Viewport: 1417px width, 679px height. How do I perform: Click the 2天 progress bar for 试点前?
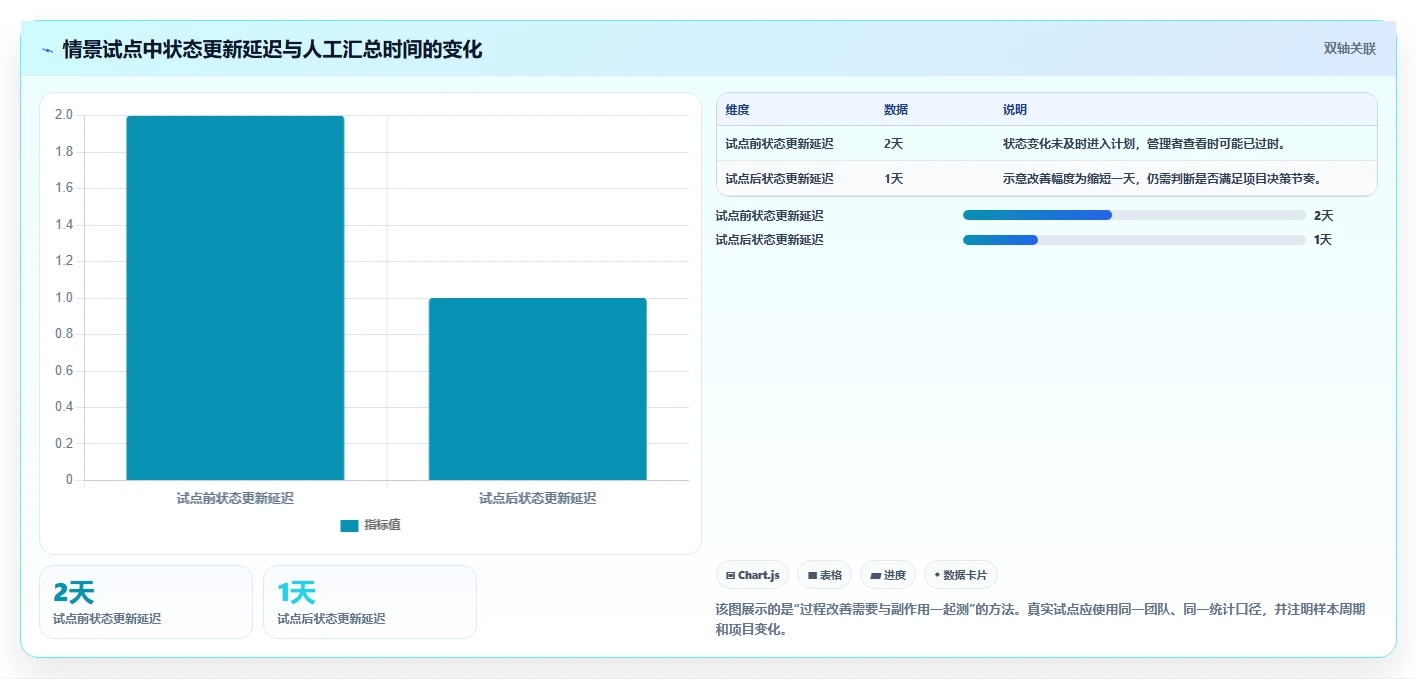point(1134,215)
